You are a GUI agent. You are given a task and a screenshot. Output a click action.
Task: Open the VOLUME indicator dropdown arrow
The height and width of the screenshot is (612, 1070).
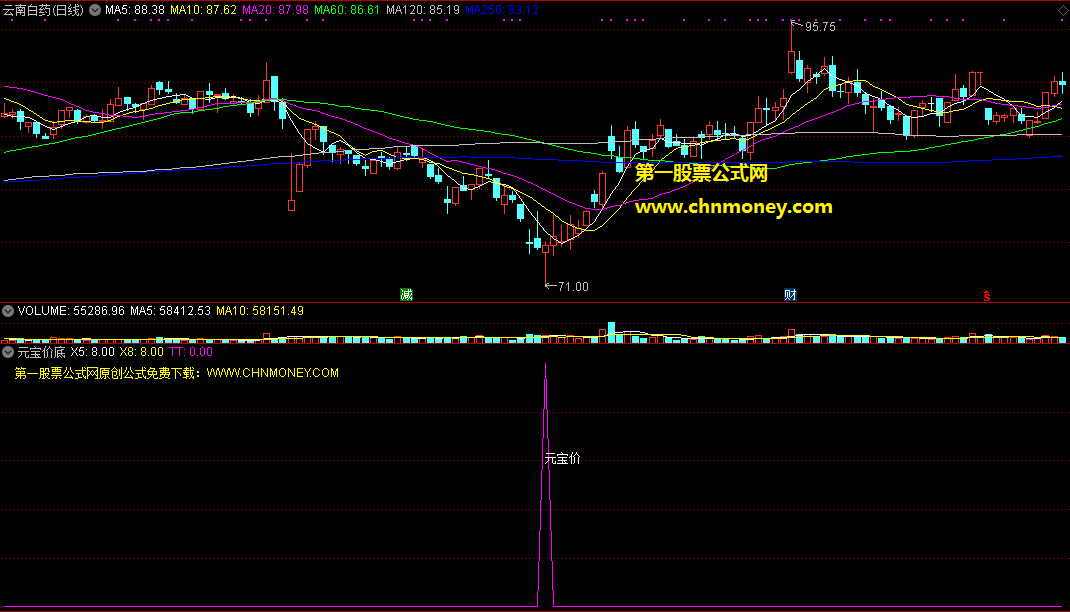(8, 311)
